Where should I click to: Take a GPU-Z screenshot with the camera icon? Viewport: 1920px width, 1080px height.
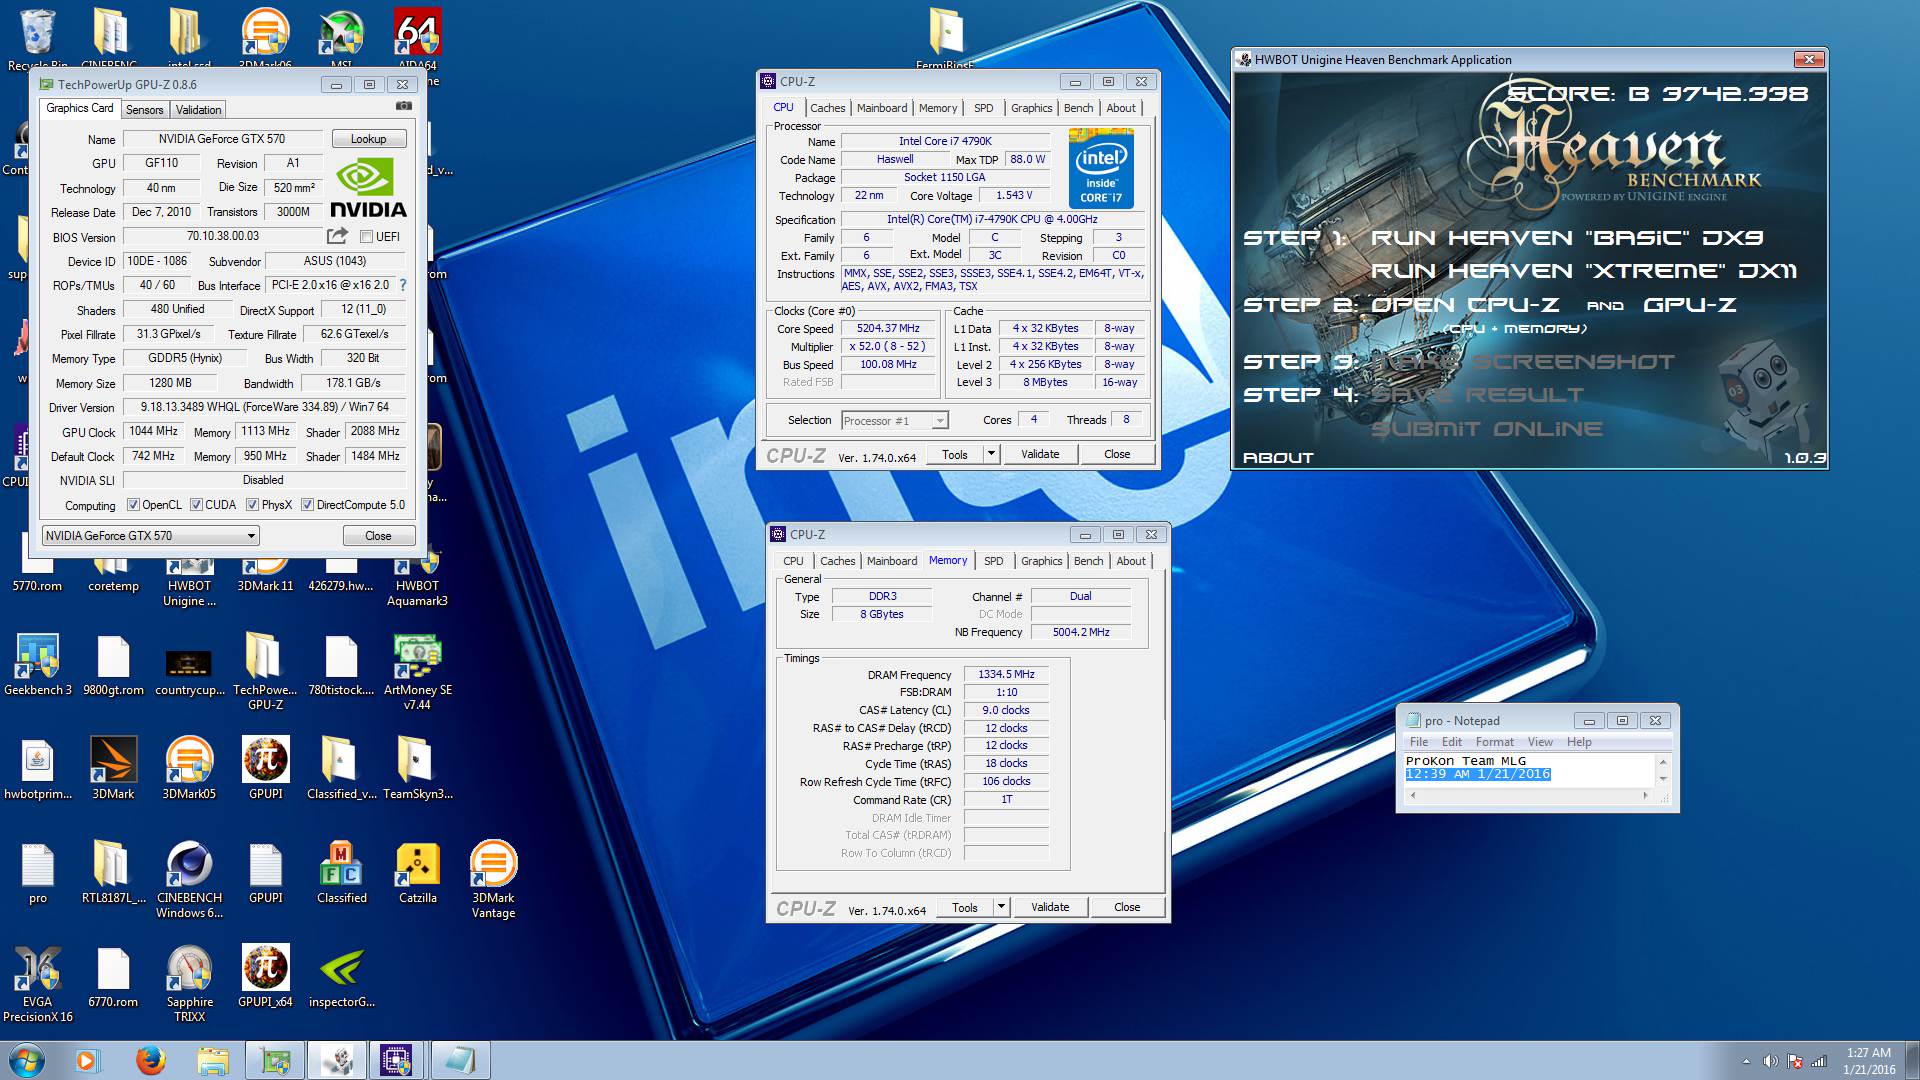(403, 106)
